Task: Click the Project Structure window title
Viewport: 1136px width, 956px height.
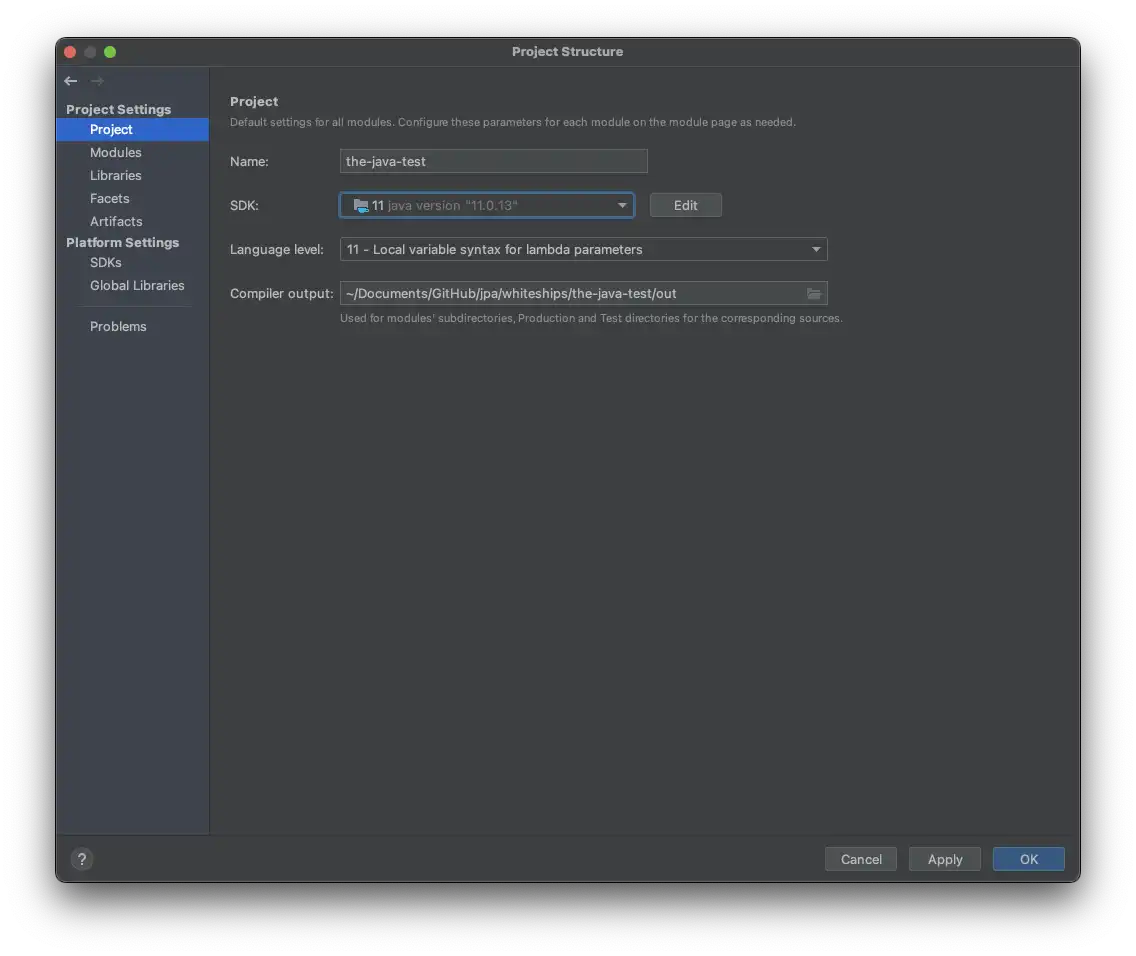Action: 567,51
